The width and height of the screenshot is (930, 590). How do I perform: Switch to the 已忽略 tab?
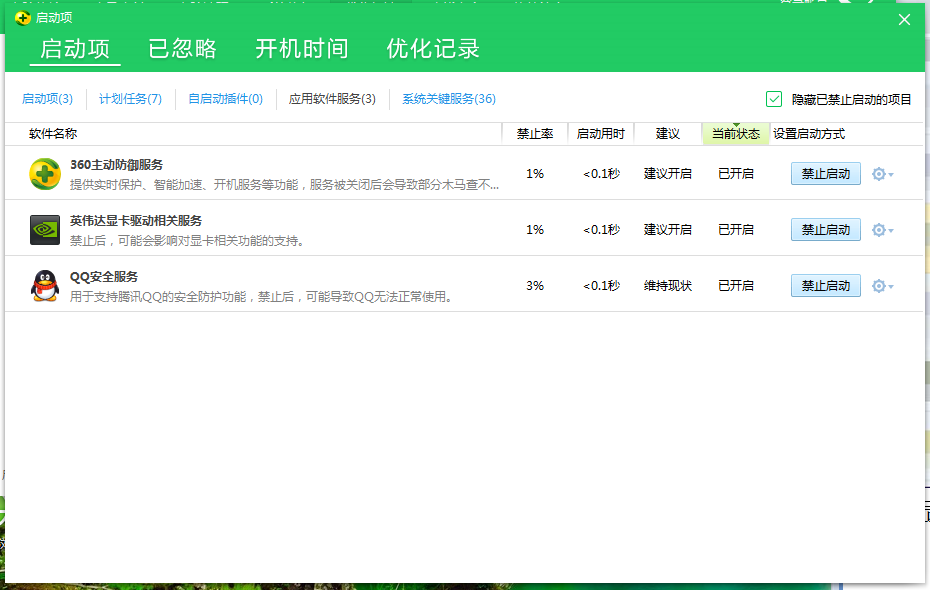pyautogui.click(x=182, y=49)
